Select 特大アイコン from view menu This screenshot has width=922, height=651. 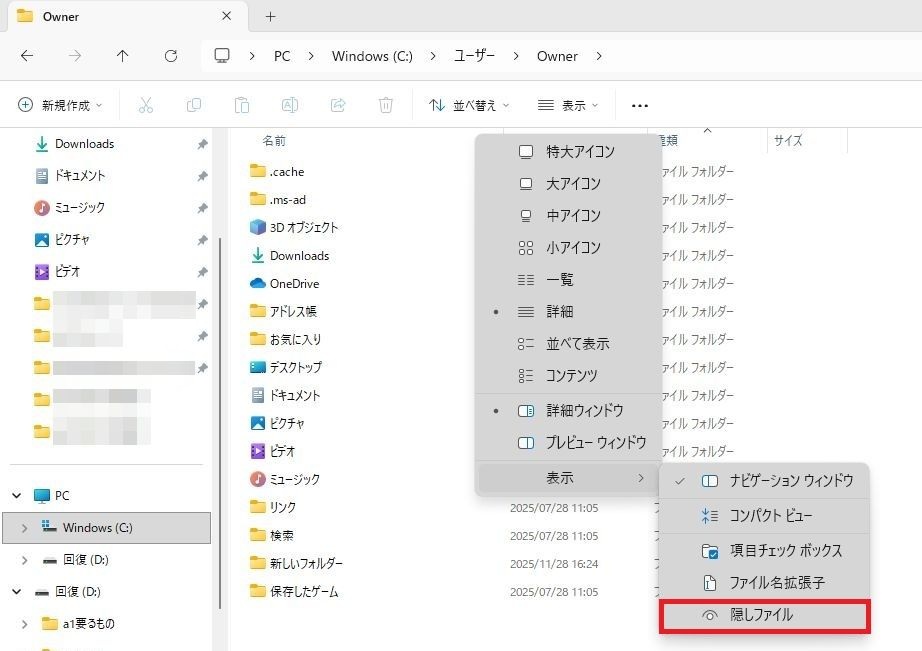[x=580, y=152]
